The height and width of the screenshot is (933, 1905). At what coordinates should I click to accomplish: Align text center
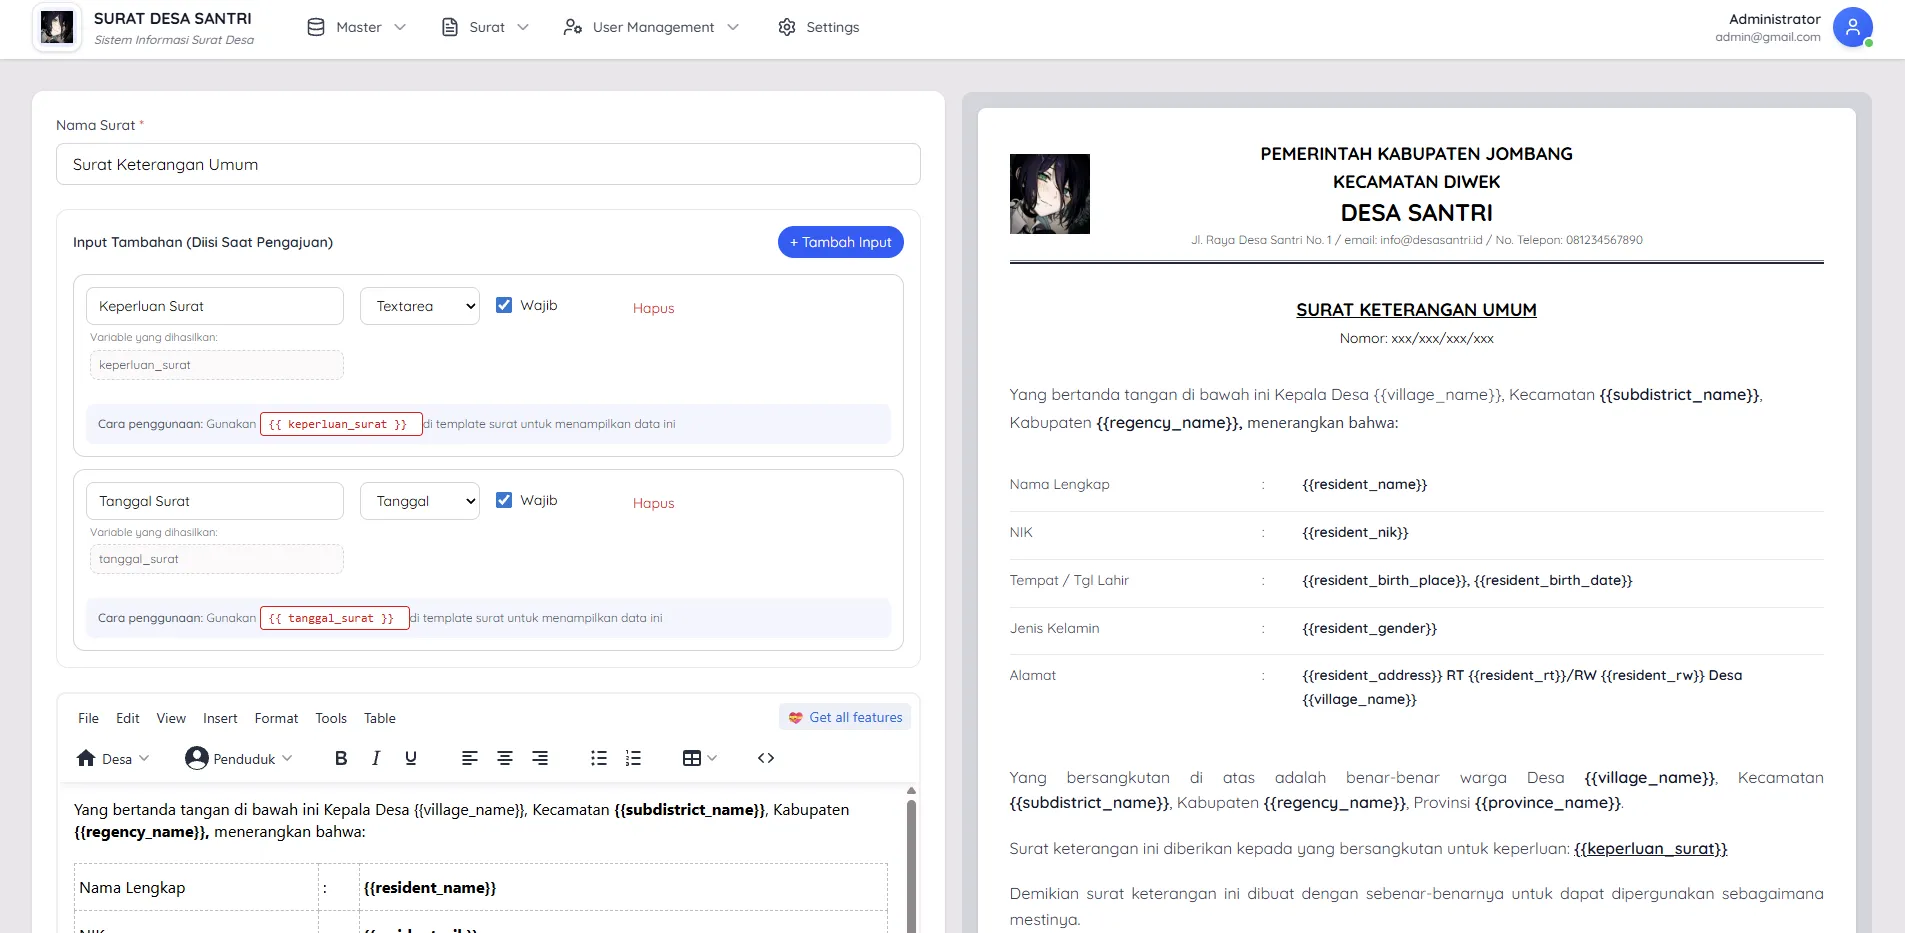505,758
